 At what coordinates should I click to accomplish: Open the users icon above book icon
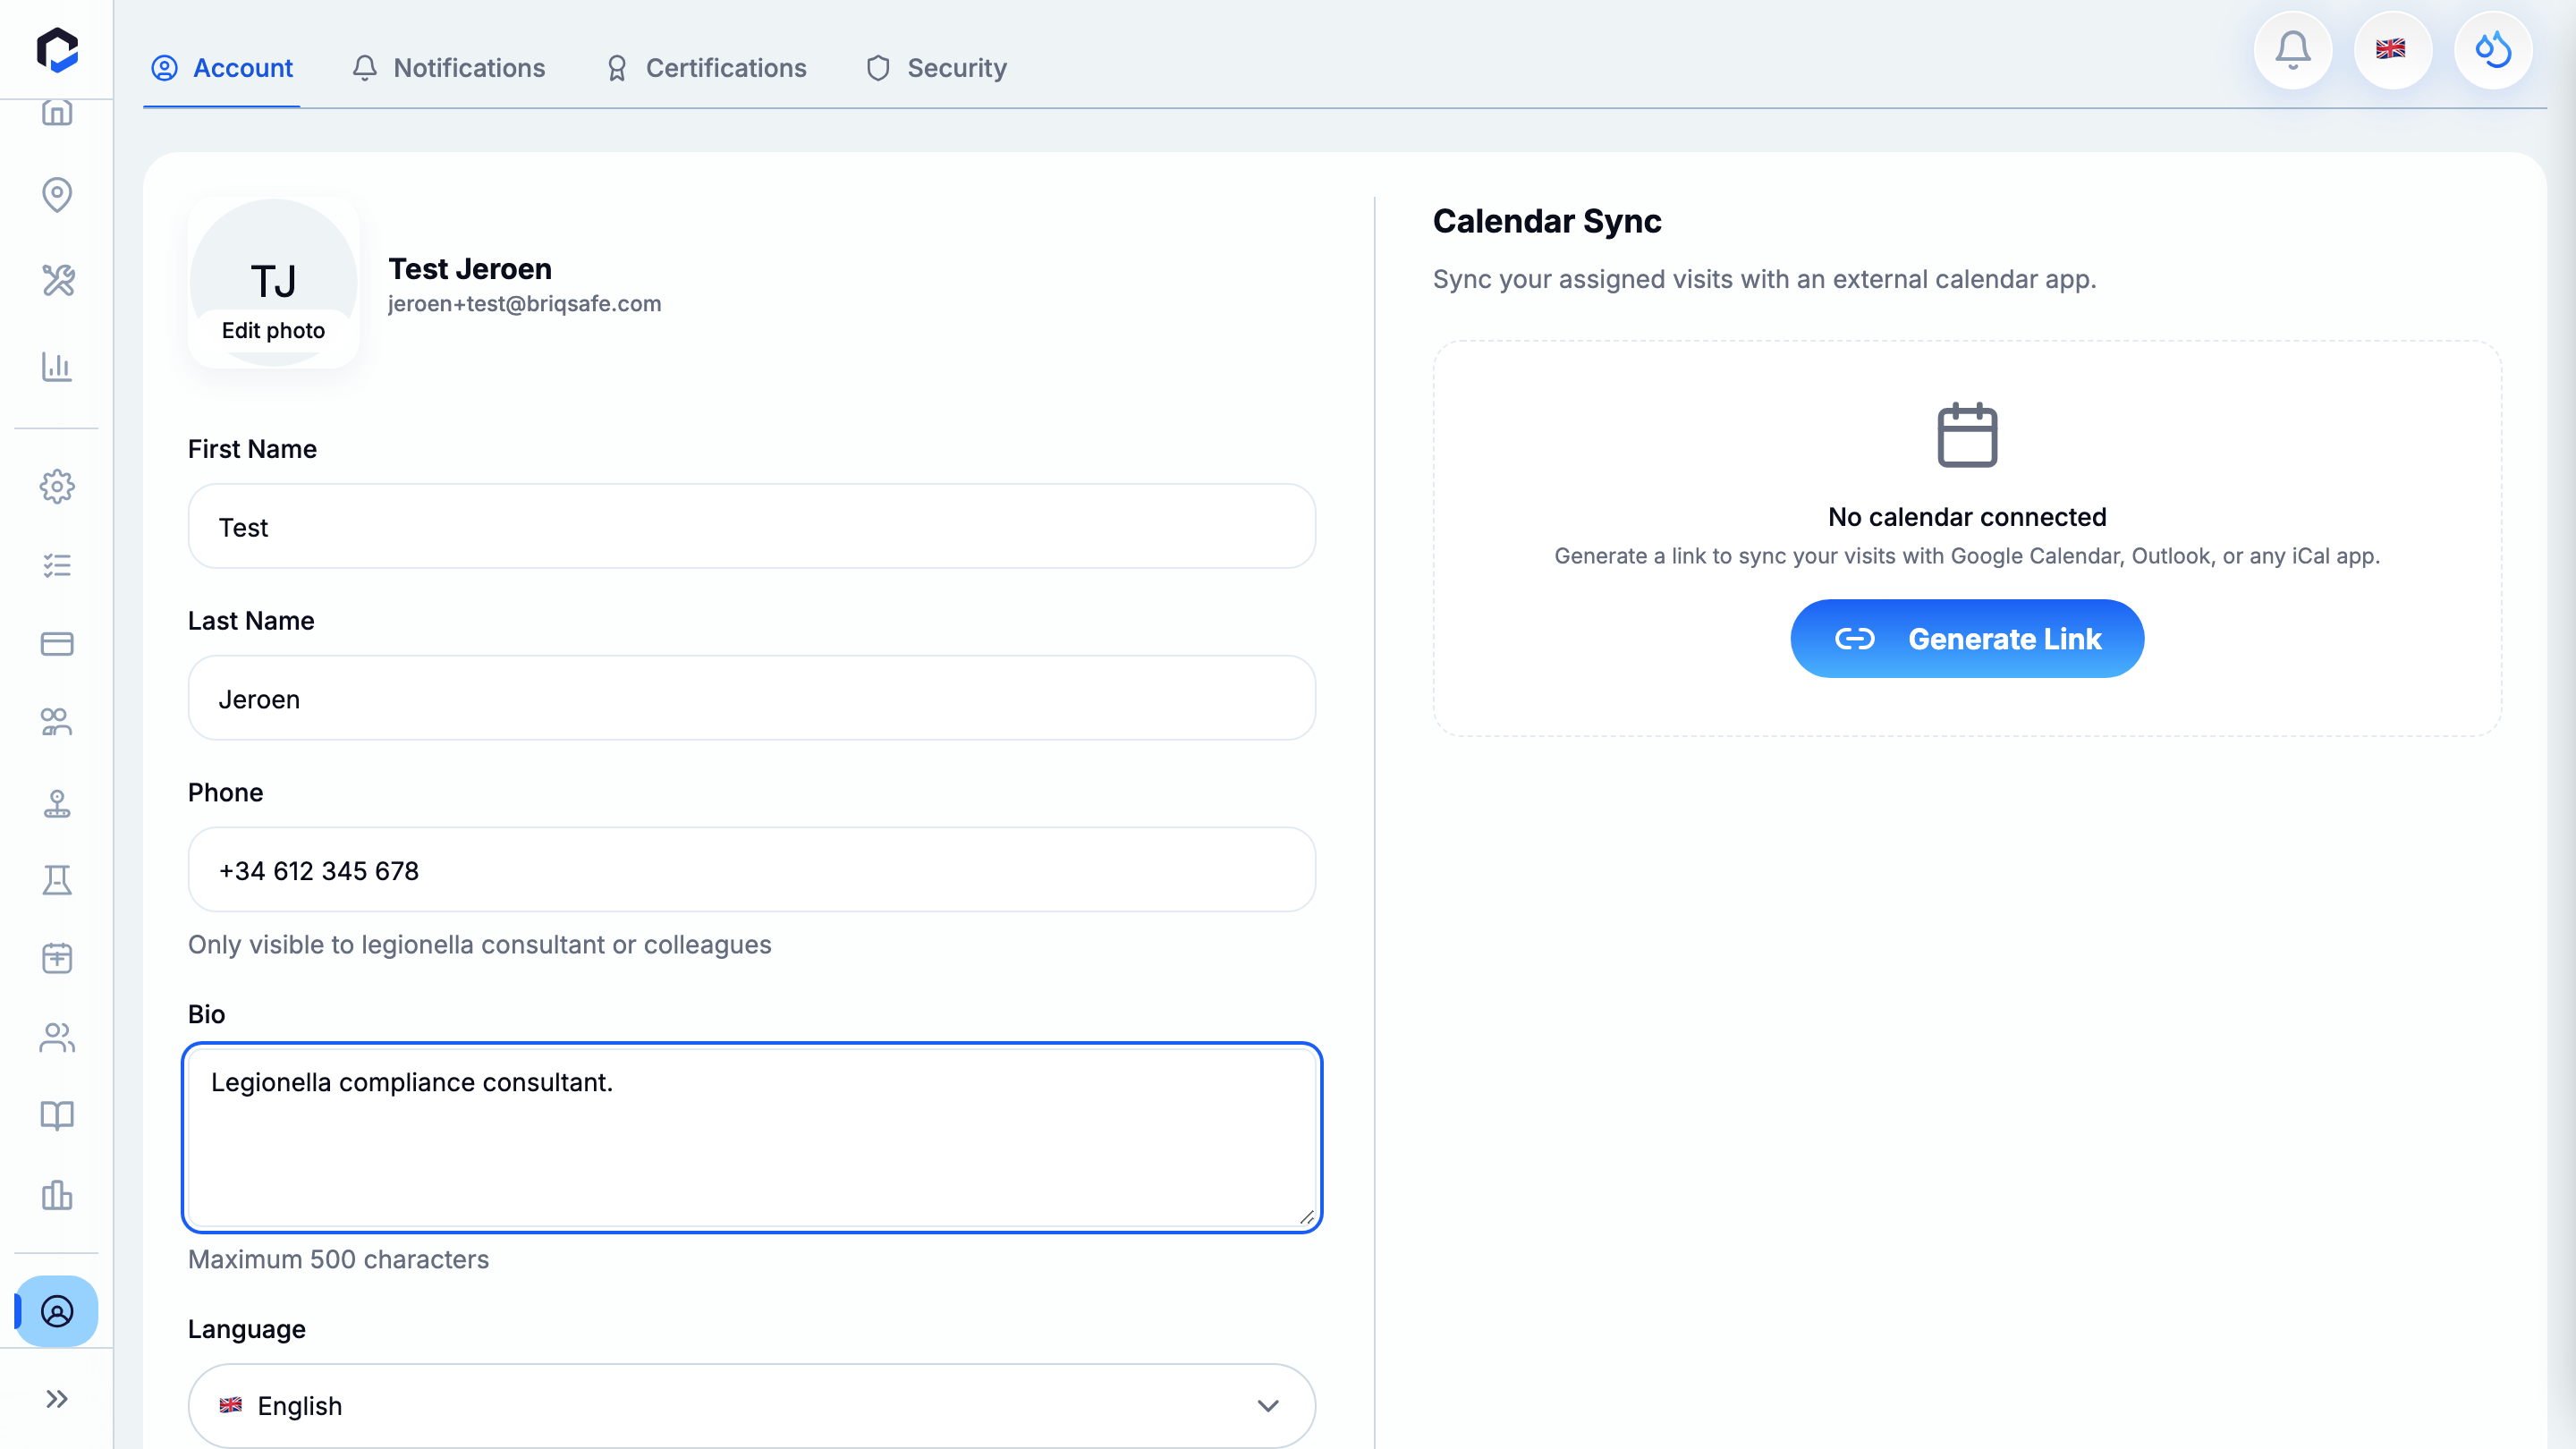[x=57, y=1037]
